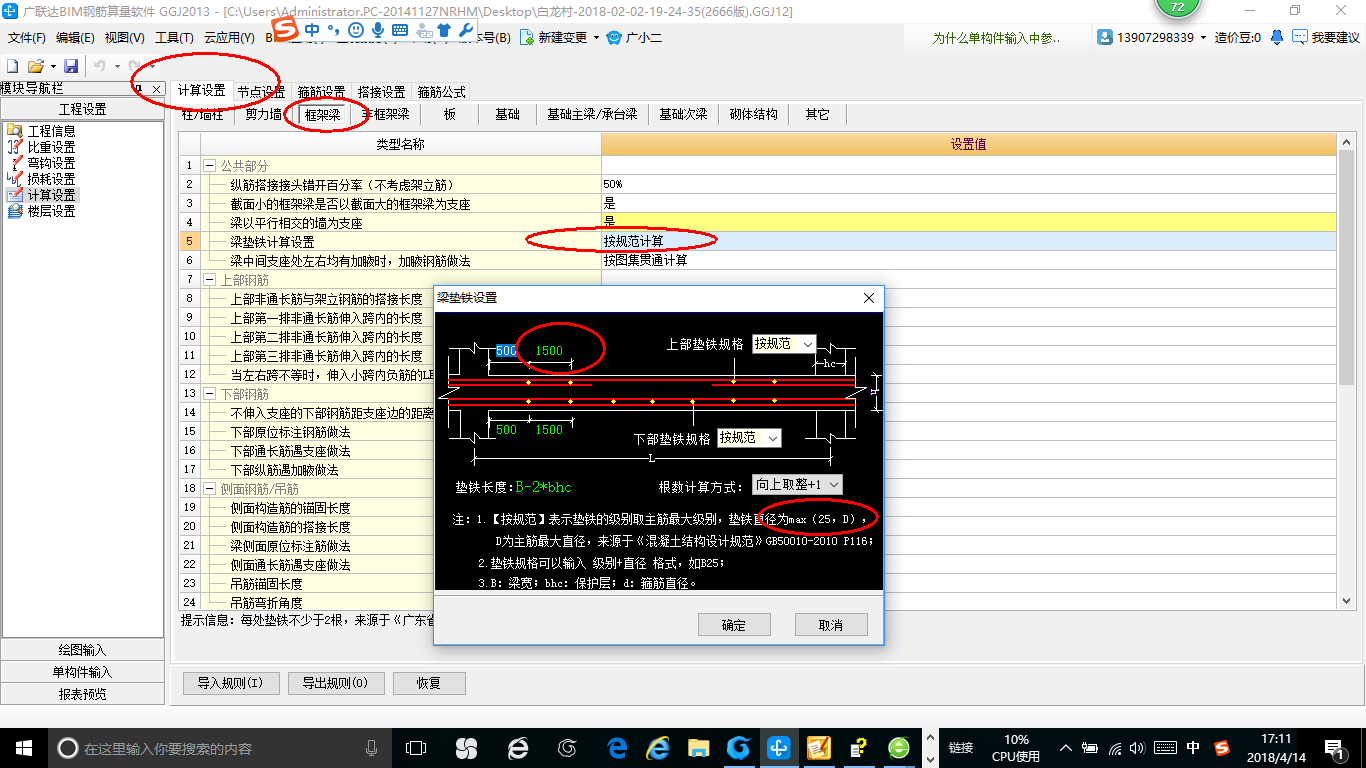This screenshot has height=768, width=1366.
Task: Click the 新建变更 icon
Action: click(527, 37)
